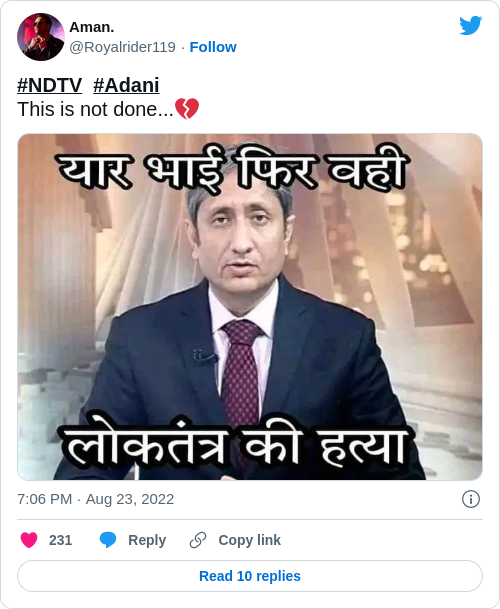Open the Read 10 replies button
Viewport: 500px width, 609px height.
tap(250, 576)
